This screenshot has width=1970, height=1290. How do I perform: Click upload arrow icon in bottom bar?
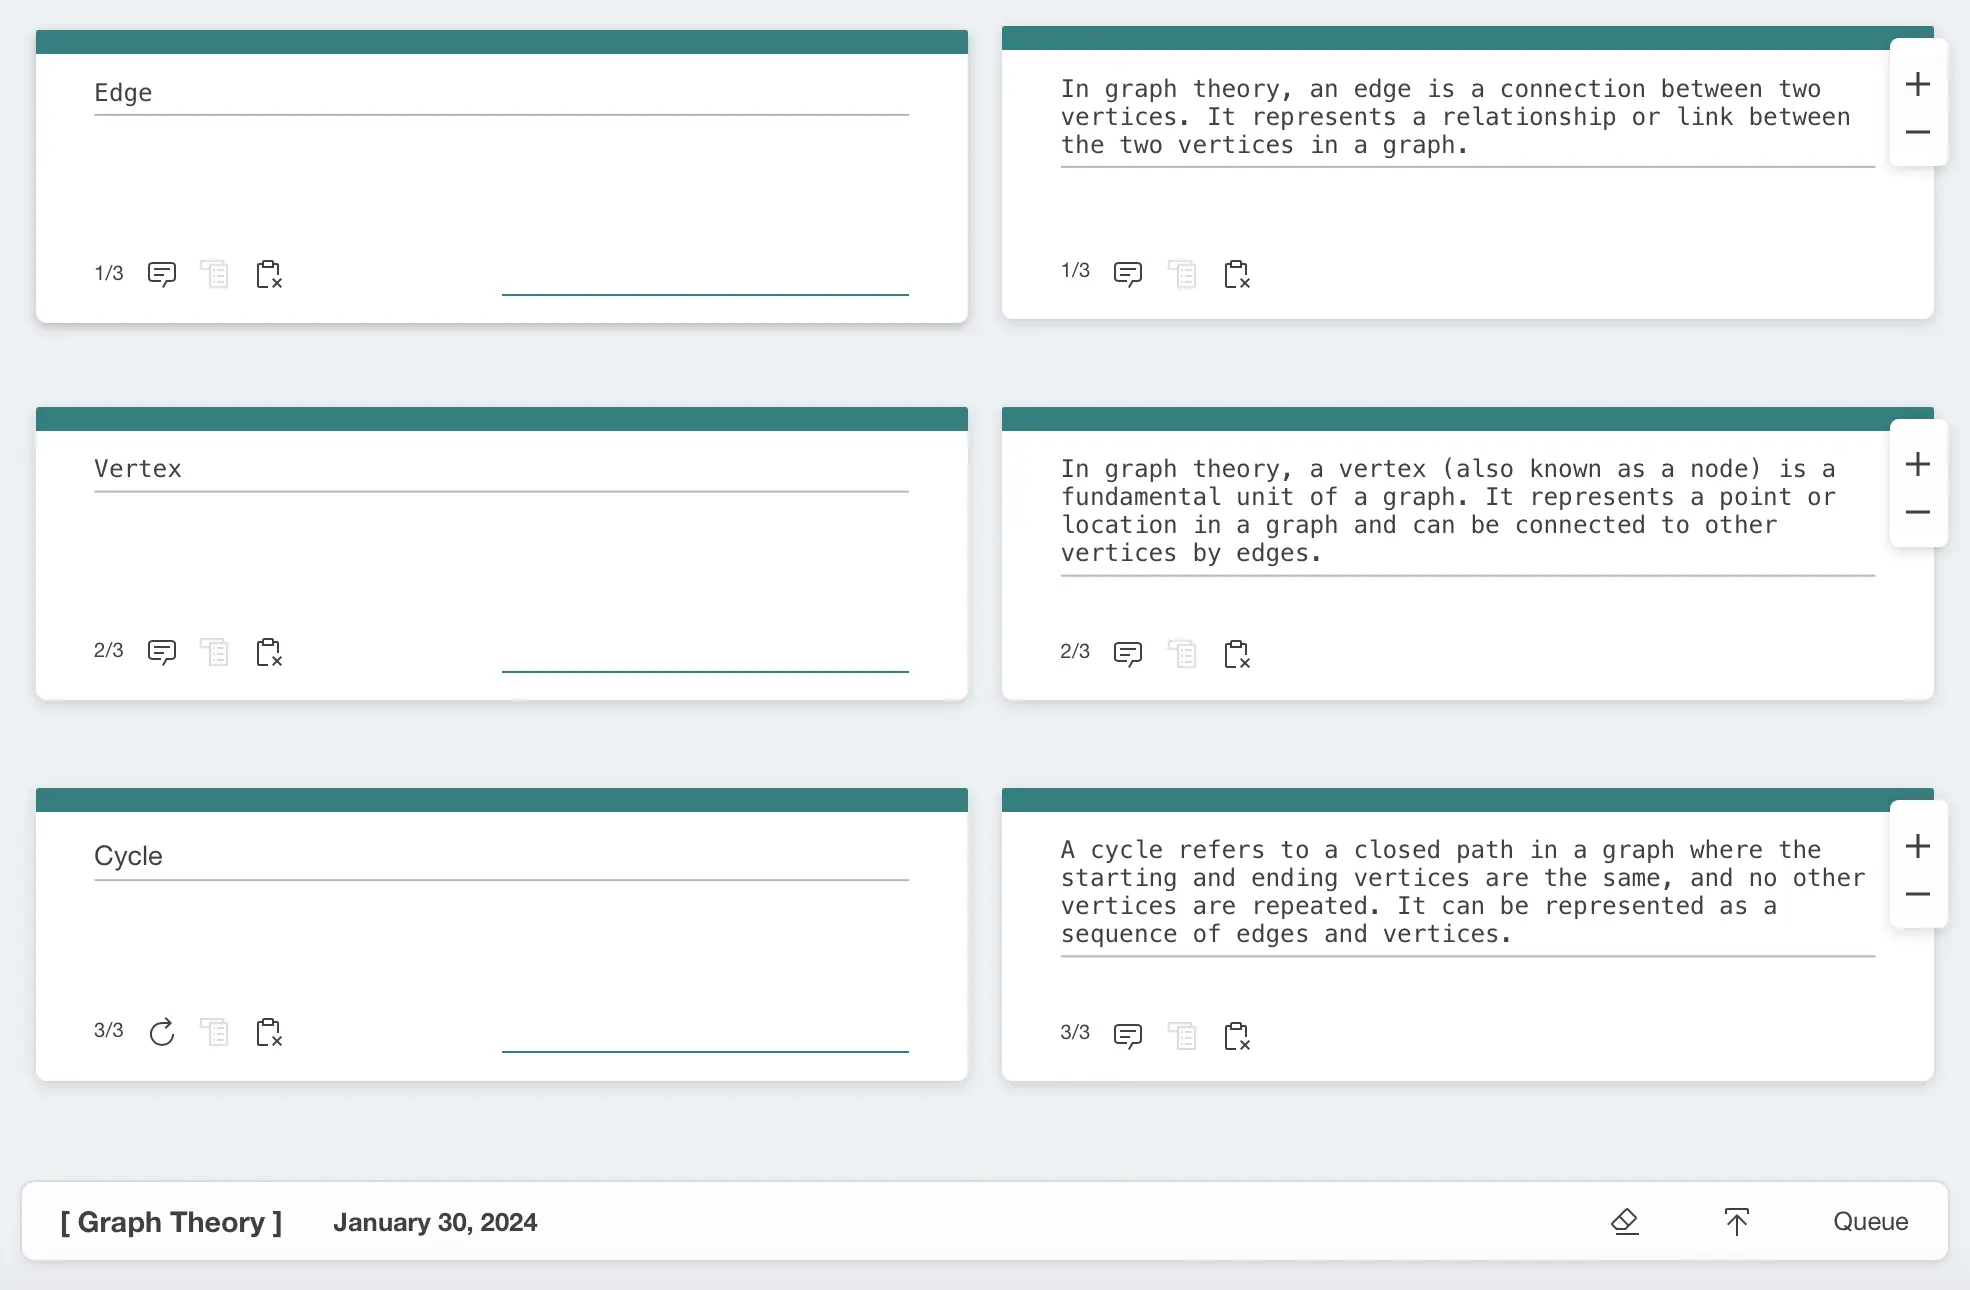click(1737, 1221)
